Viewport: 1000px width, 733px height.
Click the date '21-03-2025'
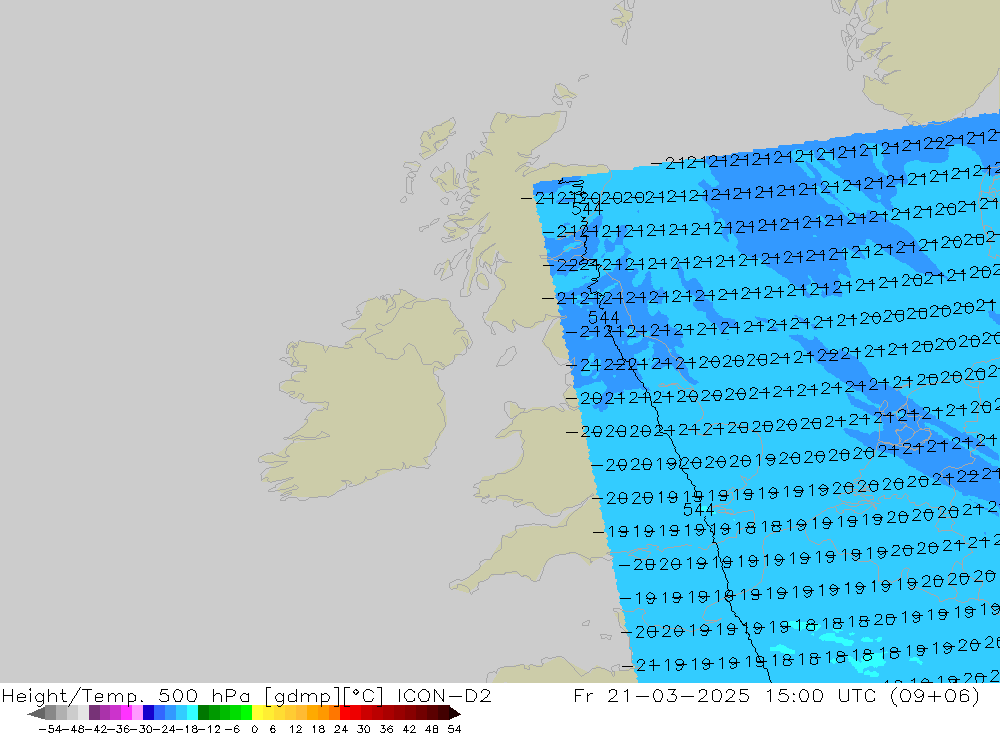click(x=679, y=695)
